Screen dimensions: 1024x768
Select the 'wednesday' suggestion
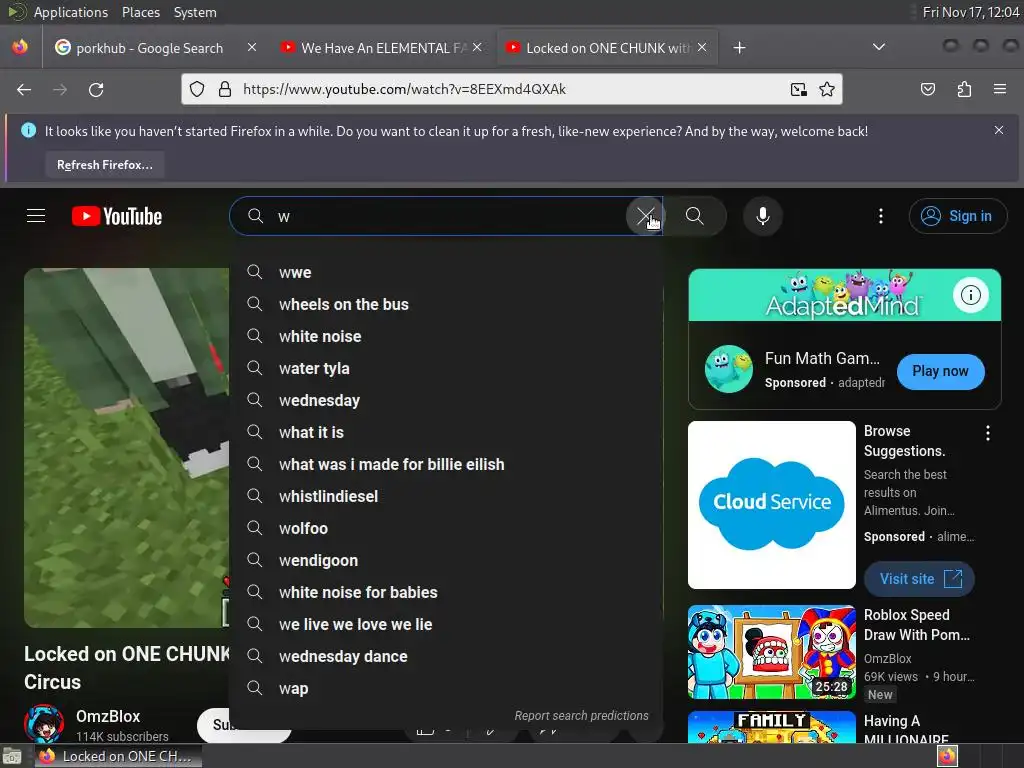tap(446, 400)
